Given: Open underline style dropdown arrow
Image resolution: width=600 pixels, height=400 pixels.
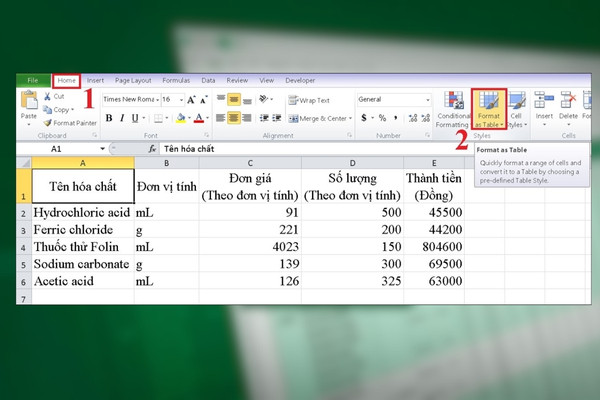Looking at the screenshot, I should (144, 118).
